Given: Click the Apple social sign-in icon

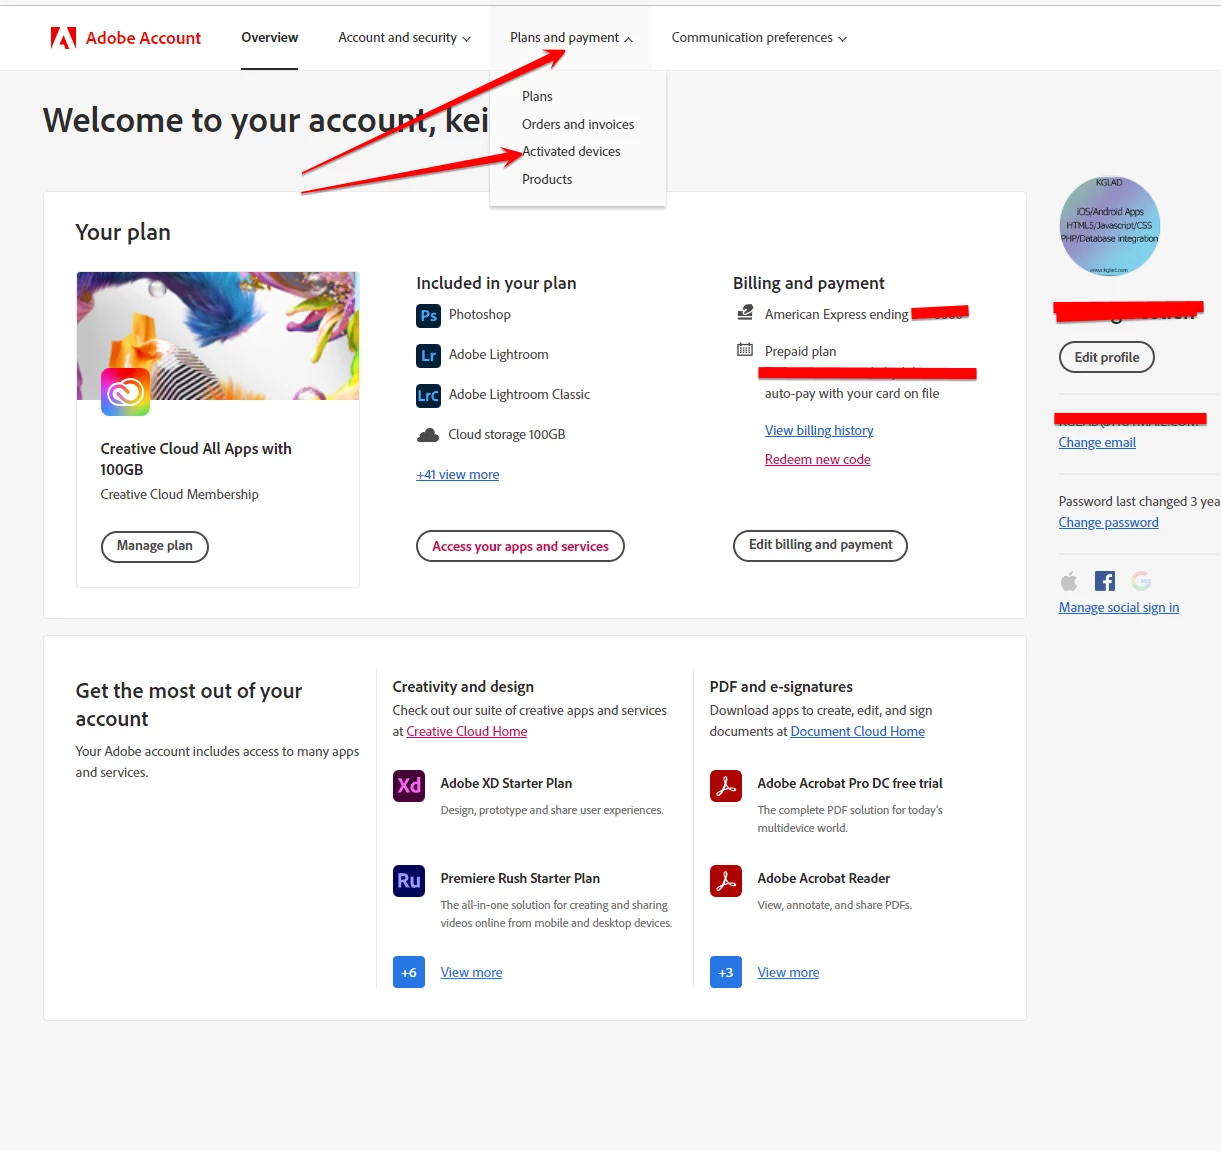Looking at the screenshot, I should click(x=1069, y=581).
